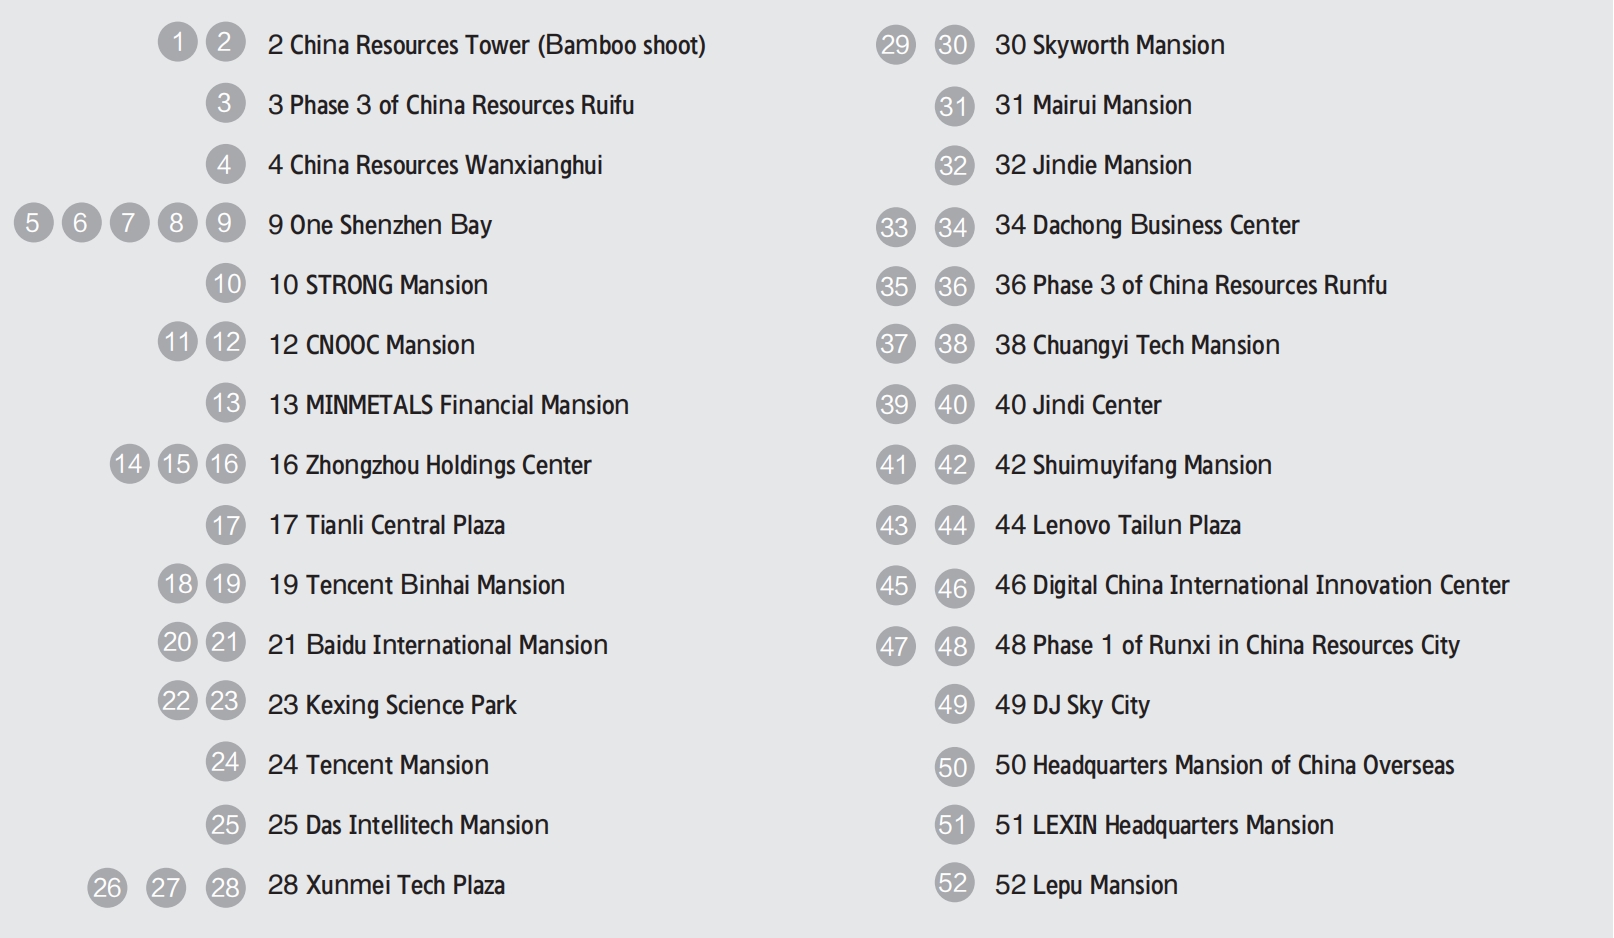Image resolution: width=1614 pixels, height=938 pixels.
Task: Click the number 52 circle marker
Action: (953, 883)
